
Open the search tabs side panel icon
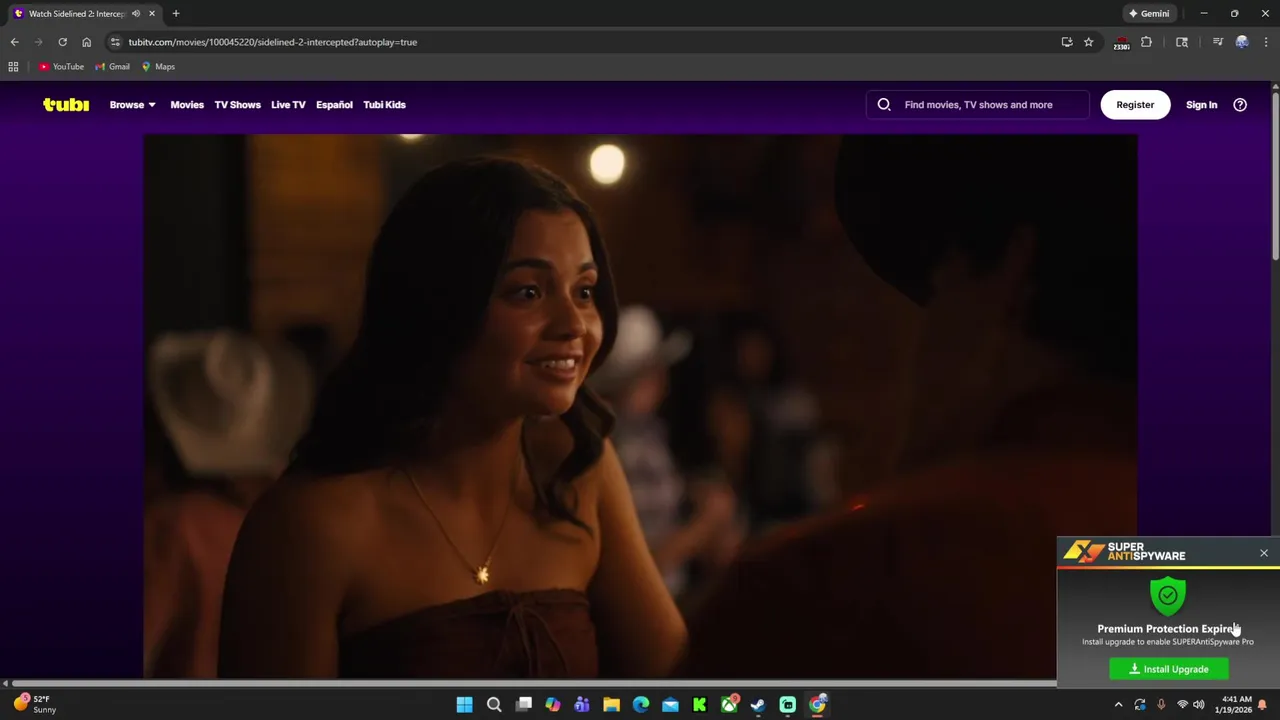[x=1182, y=42]
